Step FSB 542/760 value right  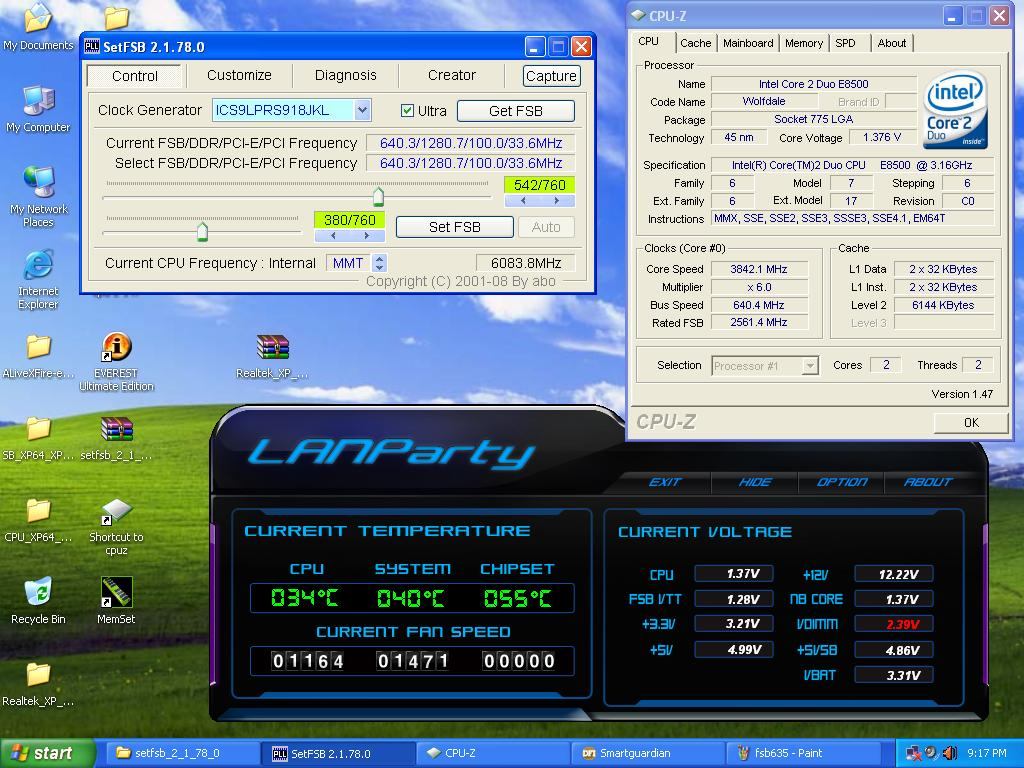click(x=556, y=200)
